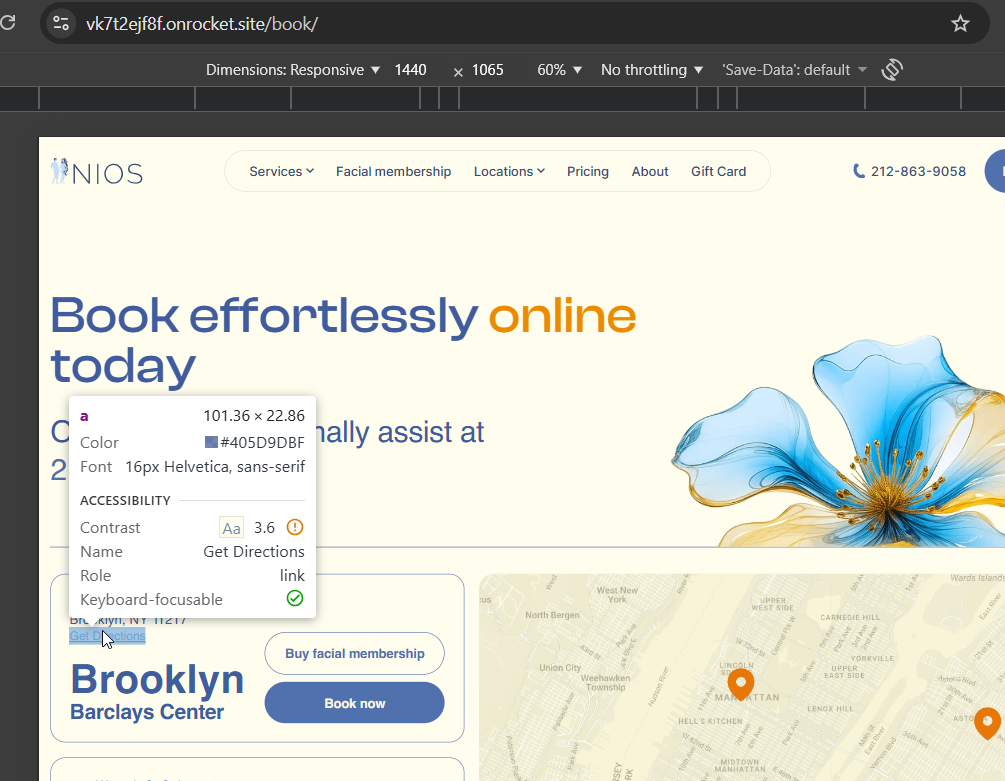This screenshot has width=1005, height=781.
Task: Bookmark this page with the star icon
Action: (x=959, y=24)
